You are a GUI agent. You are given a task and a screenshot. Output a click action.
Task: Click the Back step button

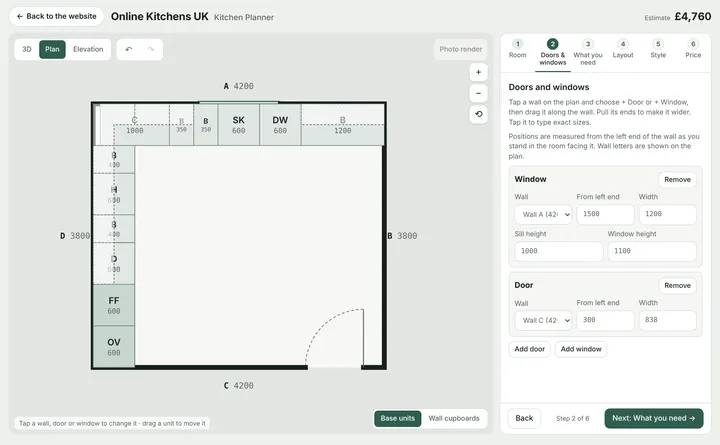coord(524,418)
